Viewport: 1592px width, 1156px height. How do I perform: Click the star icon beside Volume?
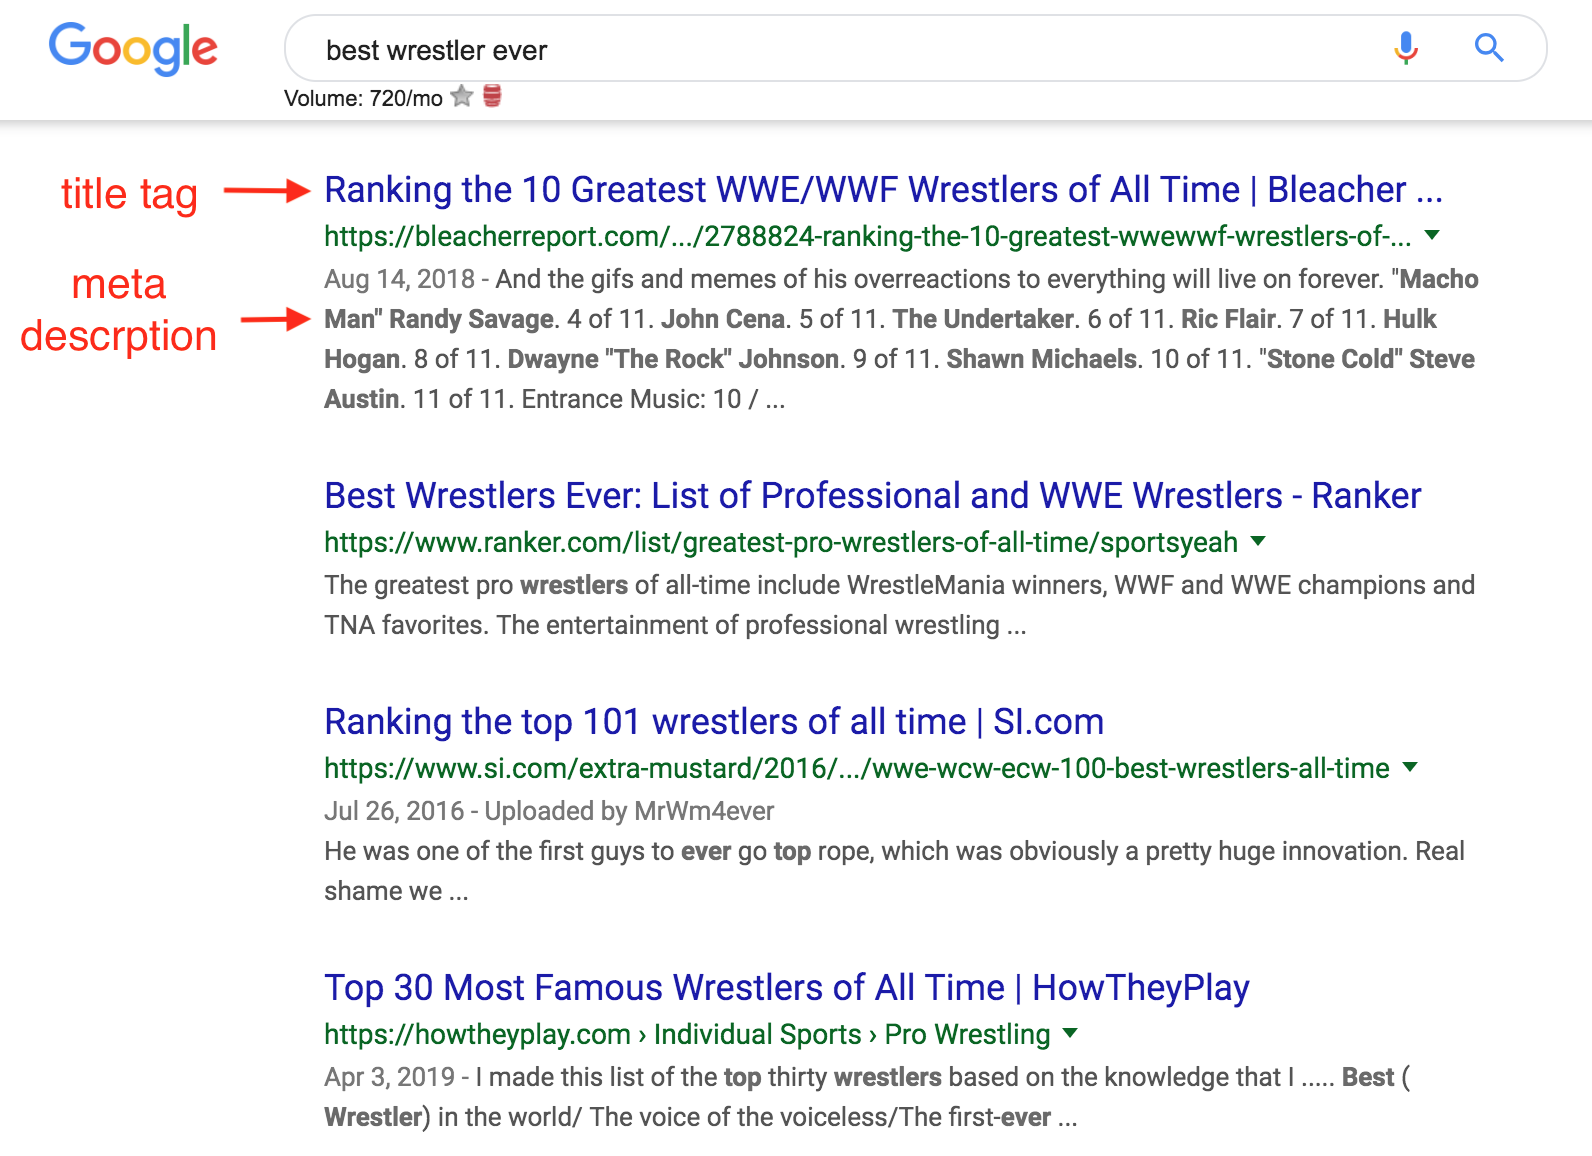(461, 97)
